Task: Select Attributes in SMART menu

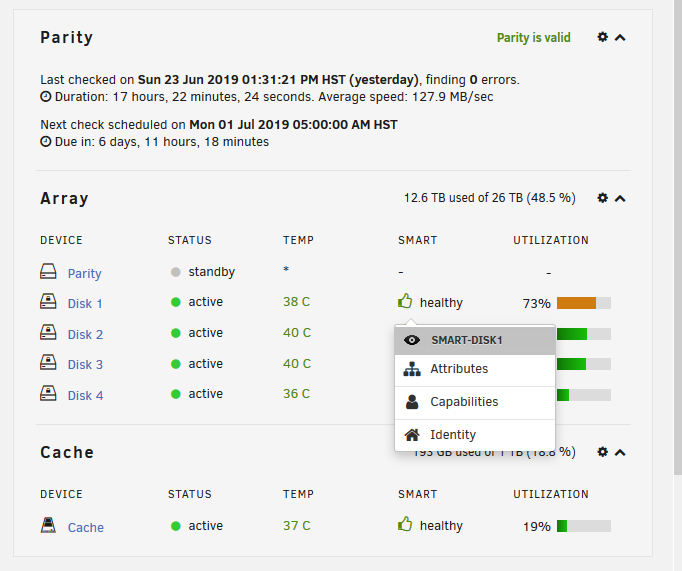Action: tap(475, 369)
